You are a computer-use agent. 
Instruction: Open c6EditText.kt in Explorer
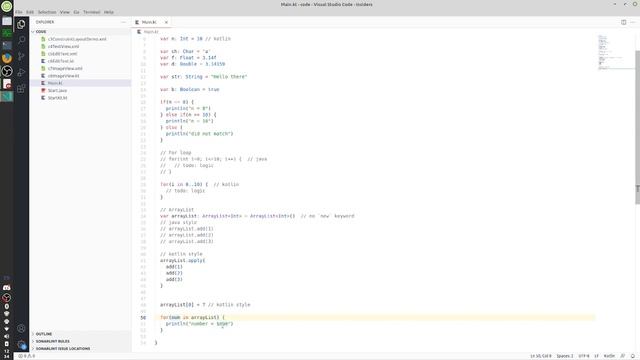[x=80, y=61]
